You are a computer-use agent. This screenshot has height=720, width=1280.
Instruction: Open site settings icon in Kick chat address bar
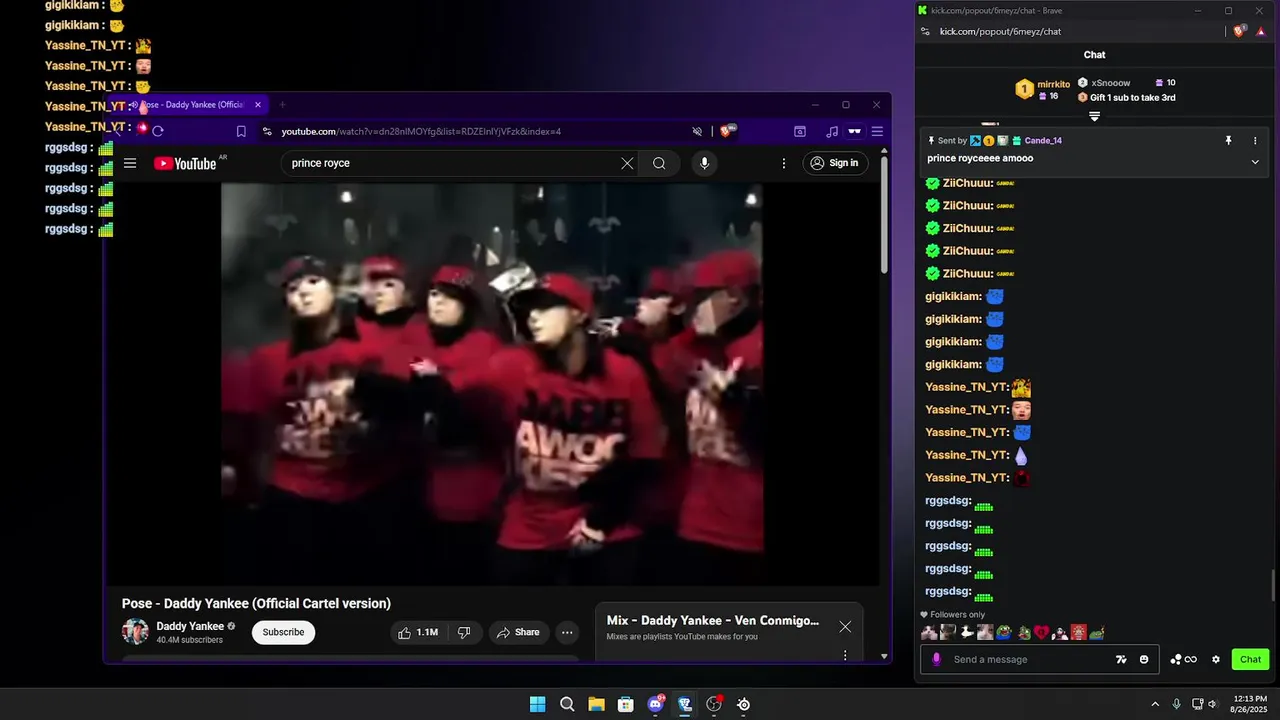pos(925,31)
